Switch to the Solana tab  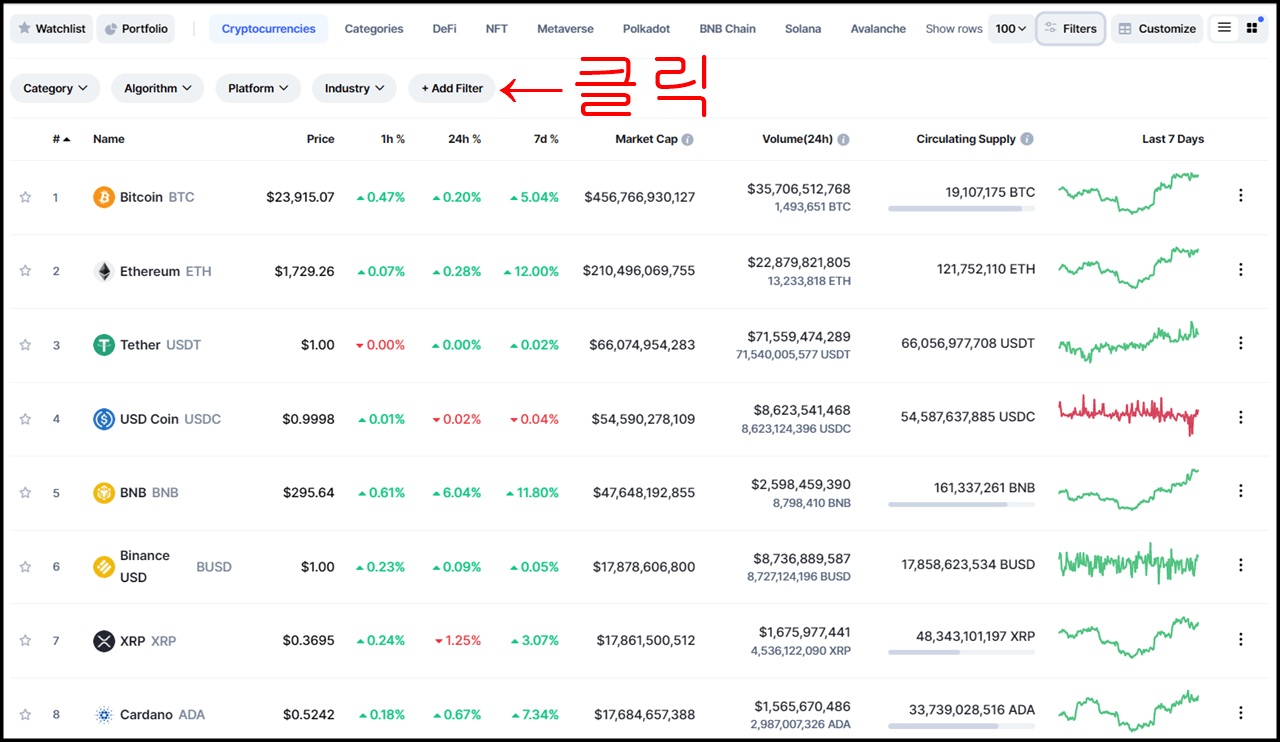(803, 29)
